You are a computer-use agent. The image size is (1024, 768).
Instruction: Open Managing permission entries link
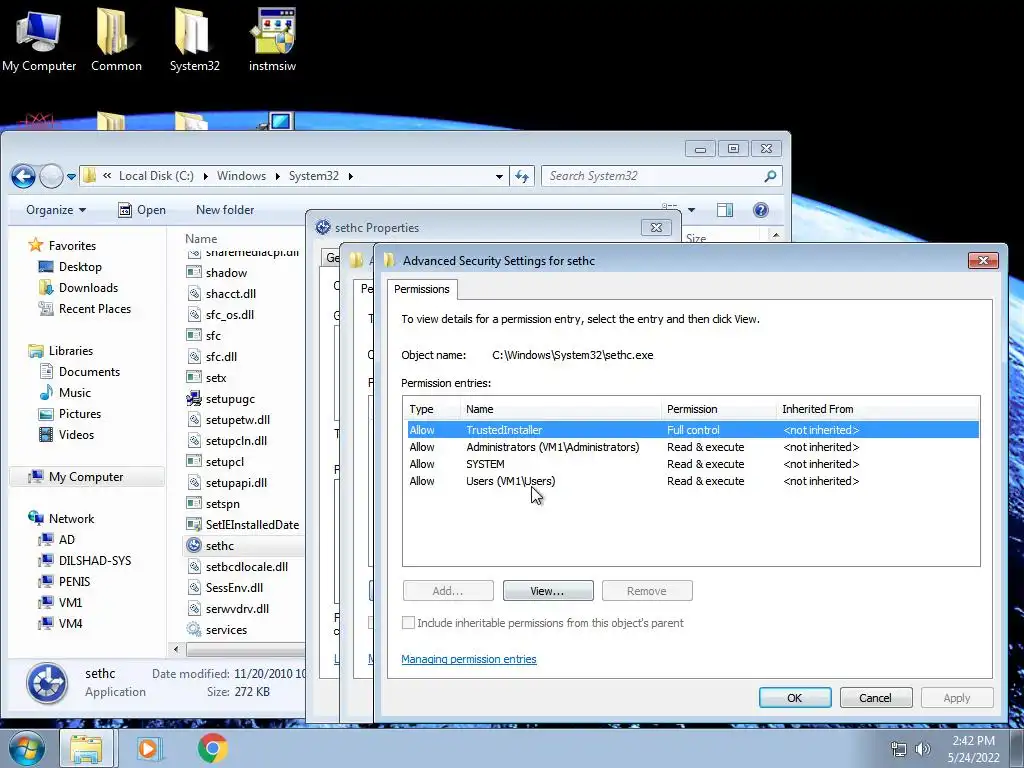pos(469,660)
